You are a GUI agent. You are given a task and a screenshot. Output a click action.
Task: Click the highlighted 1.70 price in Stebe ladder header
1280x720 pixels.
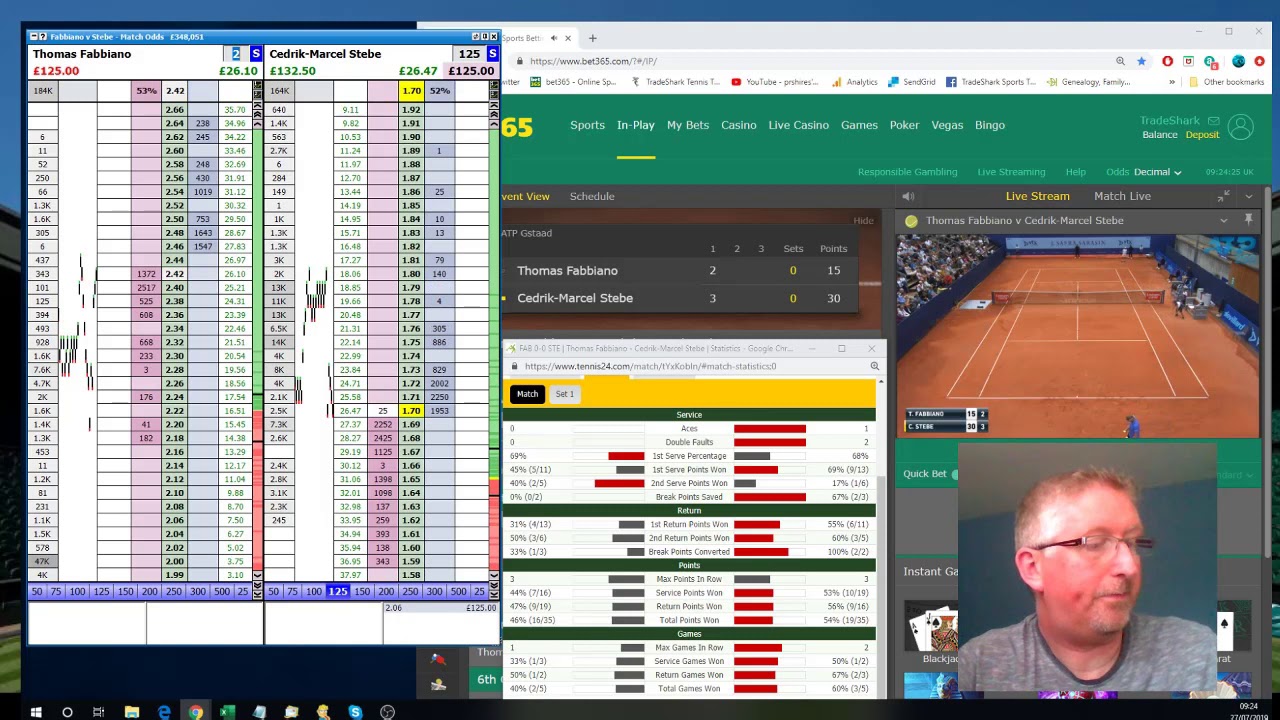(x=412, y=91)
